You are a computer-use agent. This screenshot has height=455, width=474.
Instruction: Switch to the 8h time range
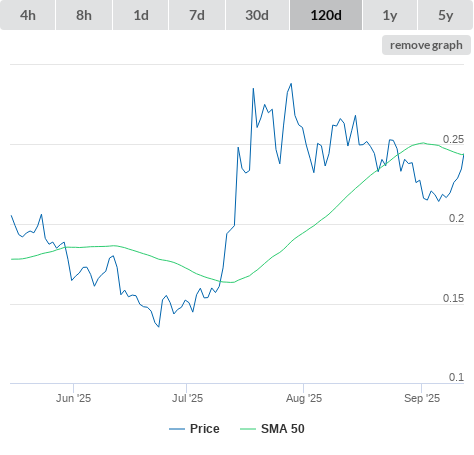point(84,15)
